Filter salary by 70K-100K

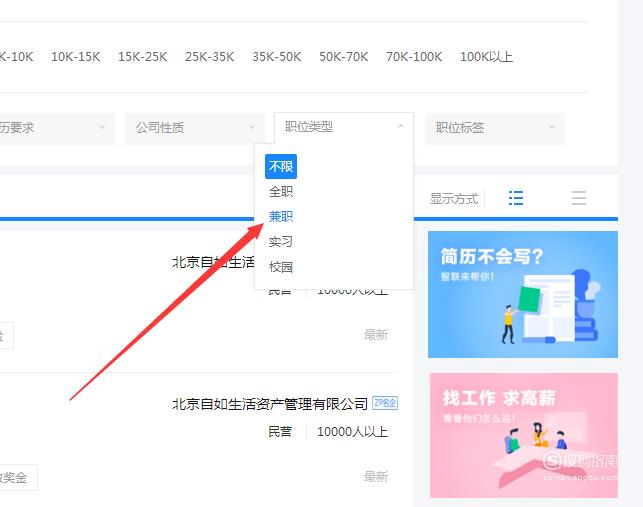(x=414, y=57)
